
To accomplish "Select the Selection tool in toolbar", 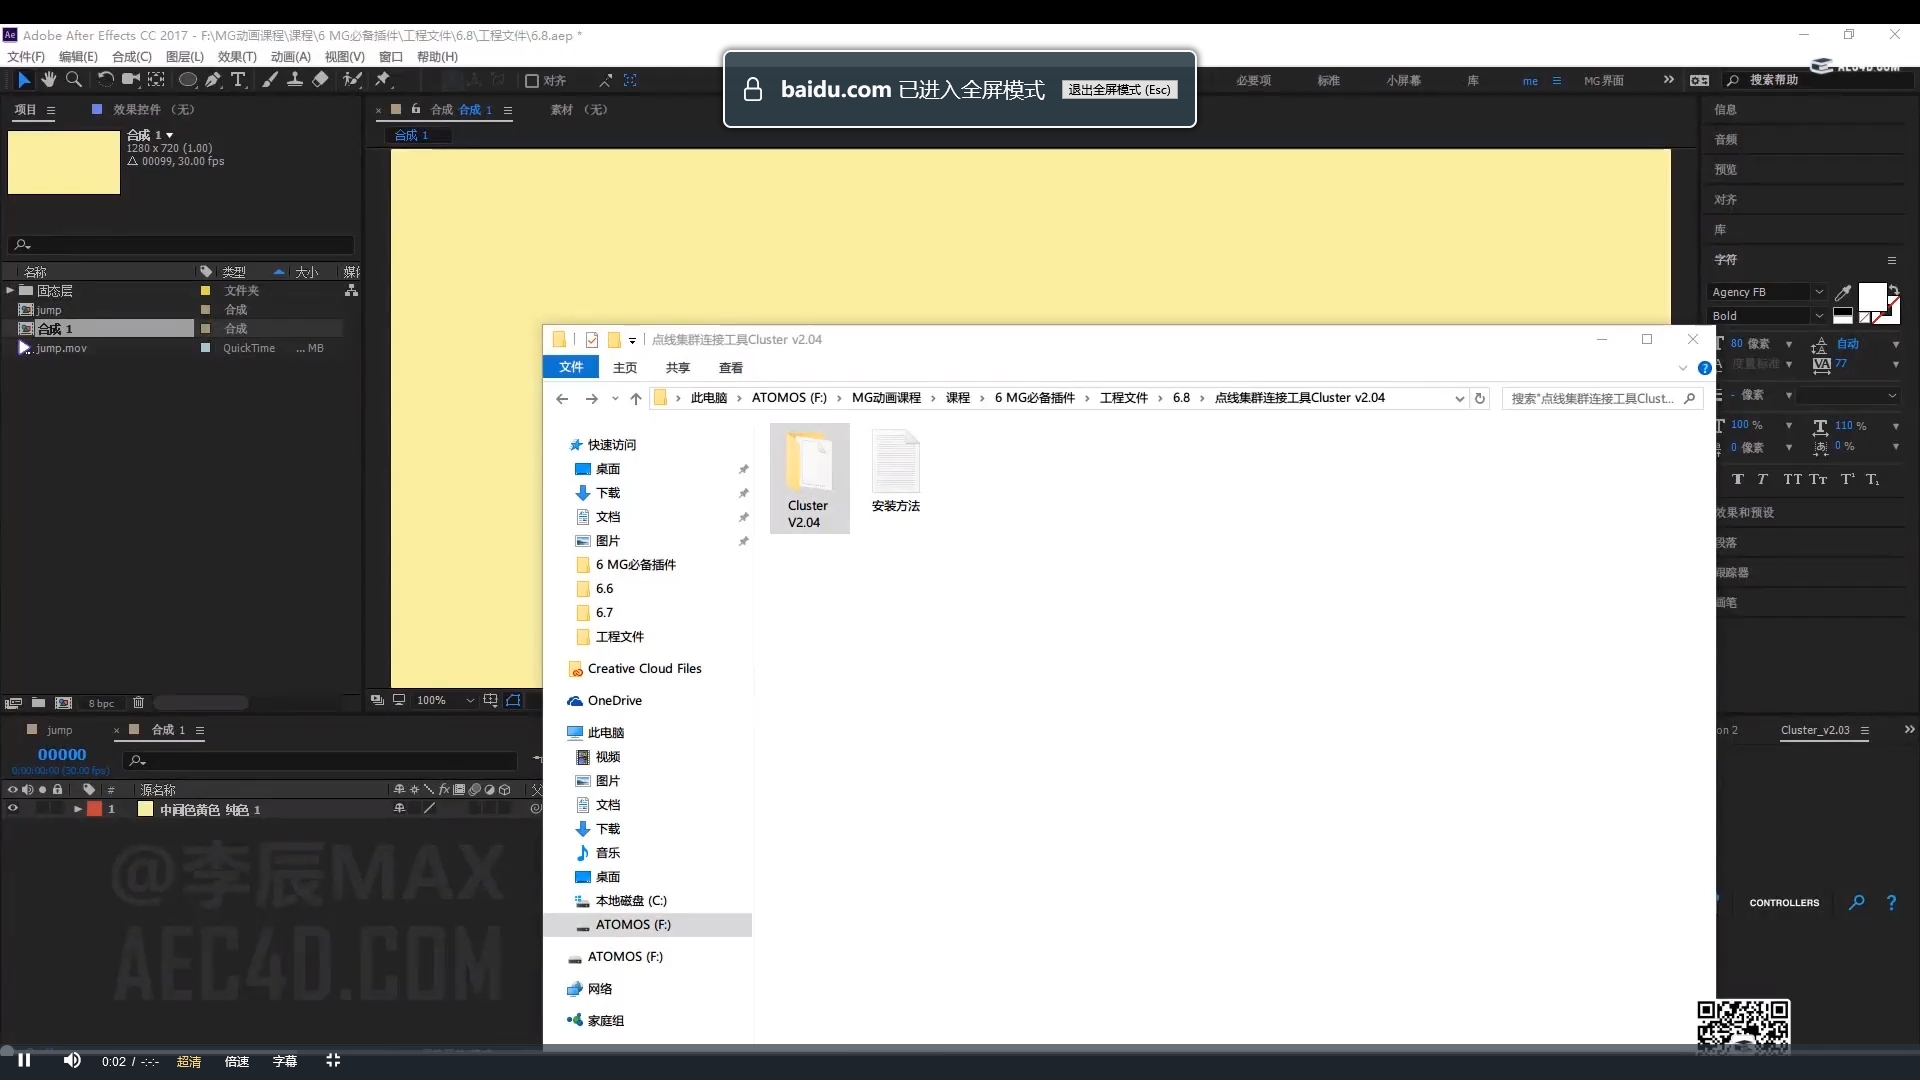I will click(x=21, y=79).
